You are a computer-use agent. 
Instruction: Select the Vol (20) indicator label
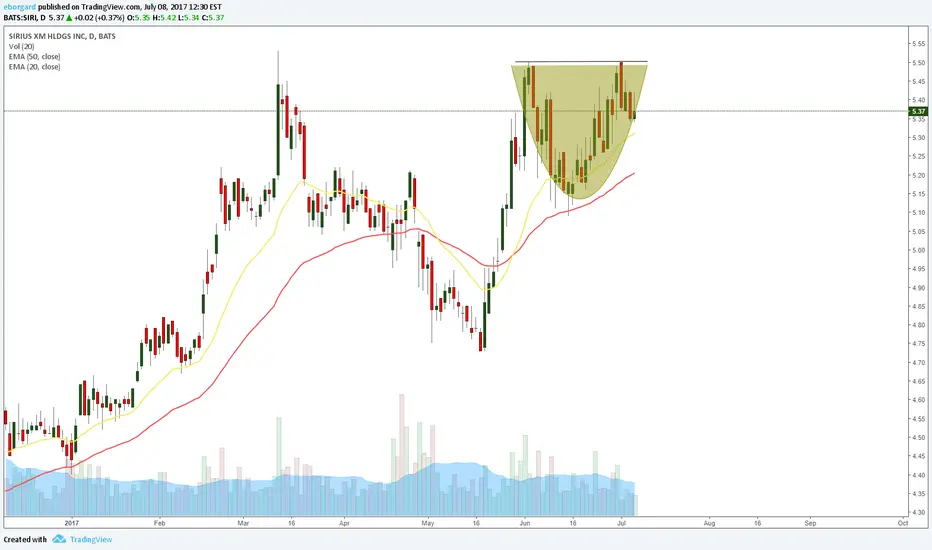(x=21, y=46)
